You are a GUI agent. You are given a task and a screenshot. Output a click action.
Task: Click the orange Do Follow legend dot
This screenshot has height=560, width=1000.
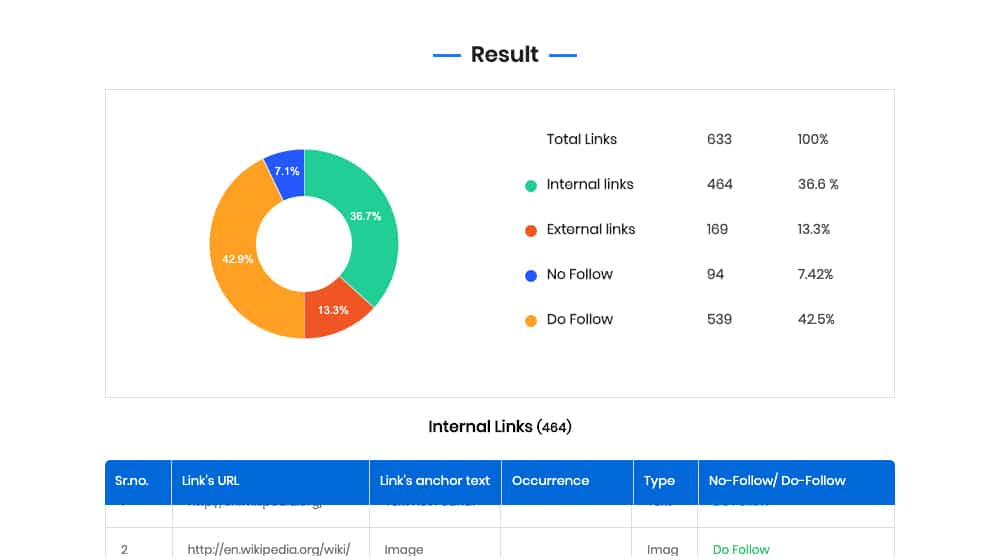click(531, 320)
